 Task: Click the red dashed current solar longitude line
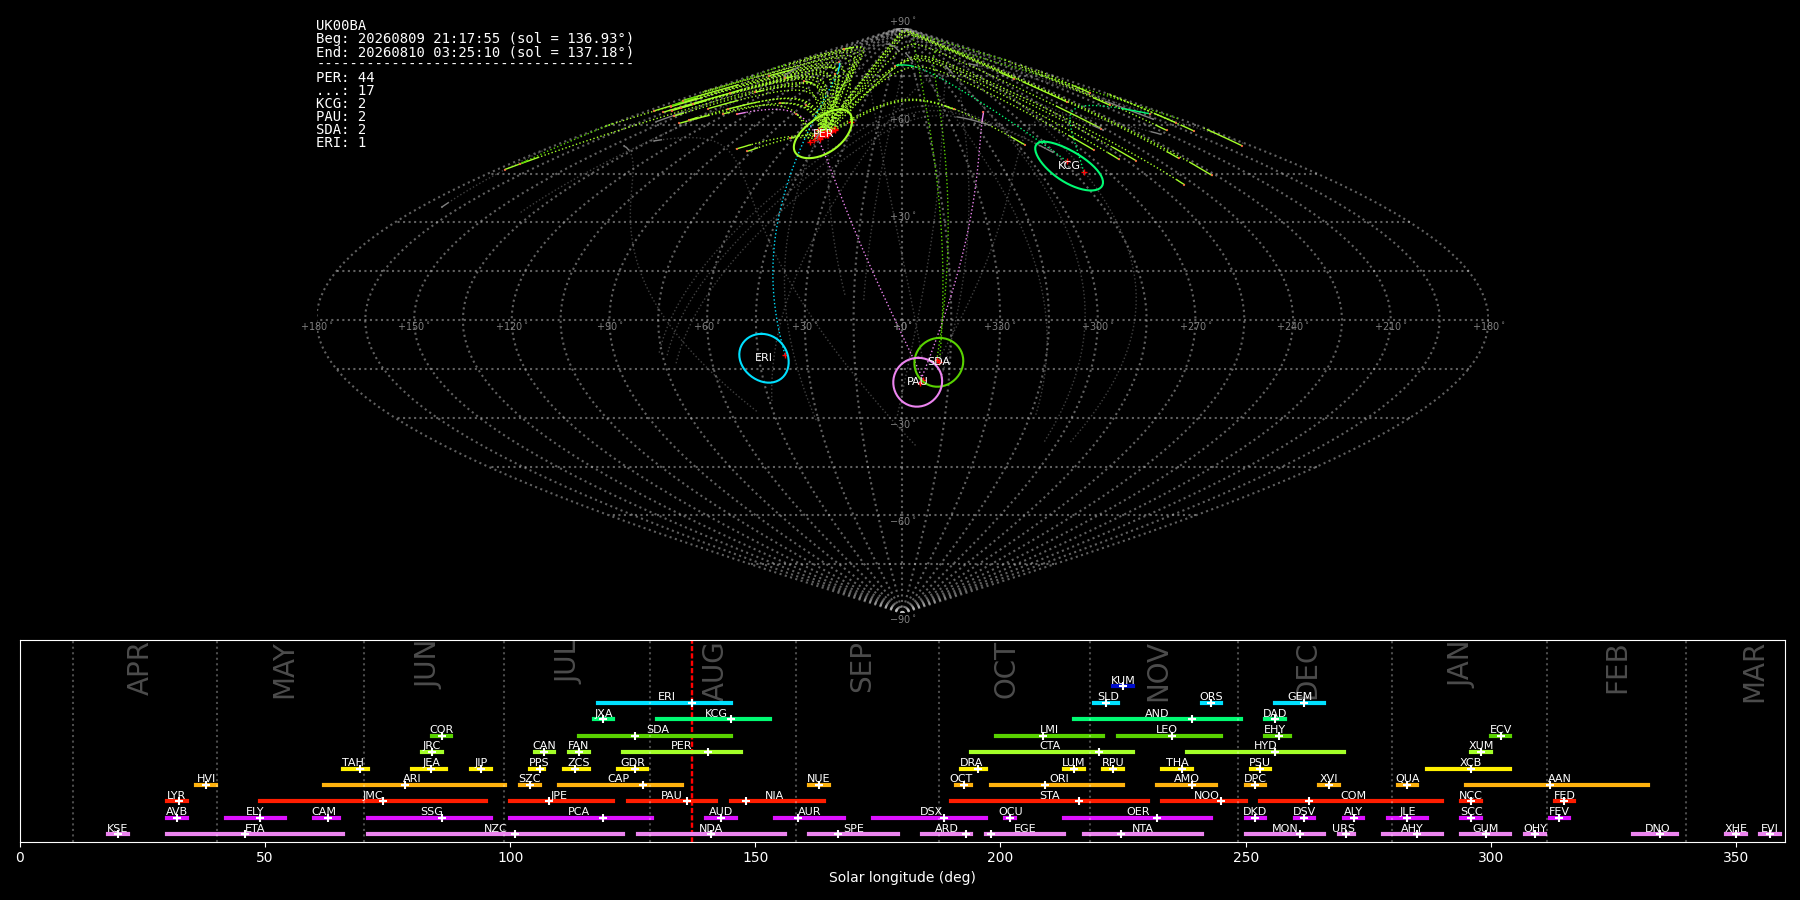(x=691, y=740)
